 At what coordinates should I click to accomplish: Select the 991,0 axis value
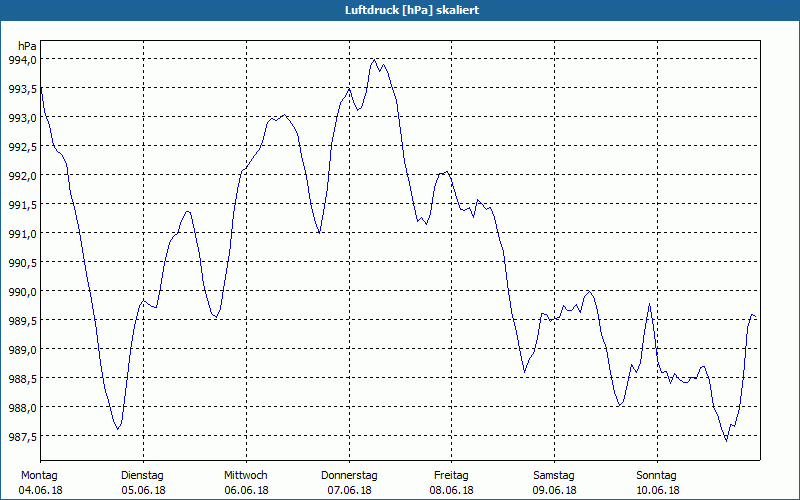point(22,234)
